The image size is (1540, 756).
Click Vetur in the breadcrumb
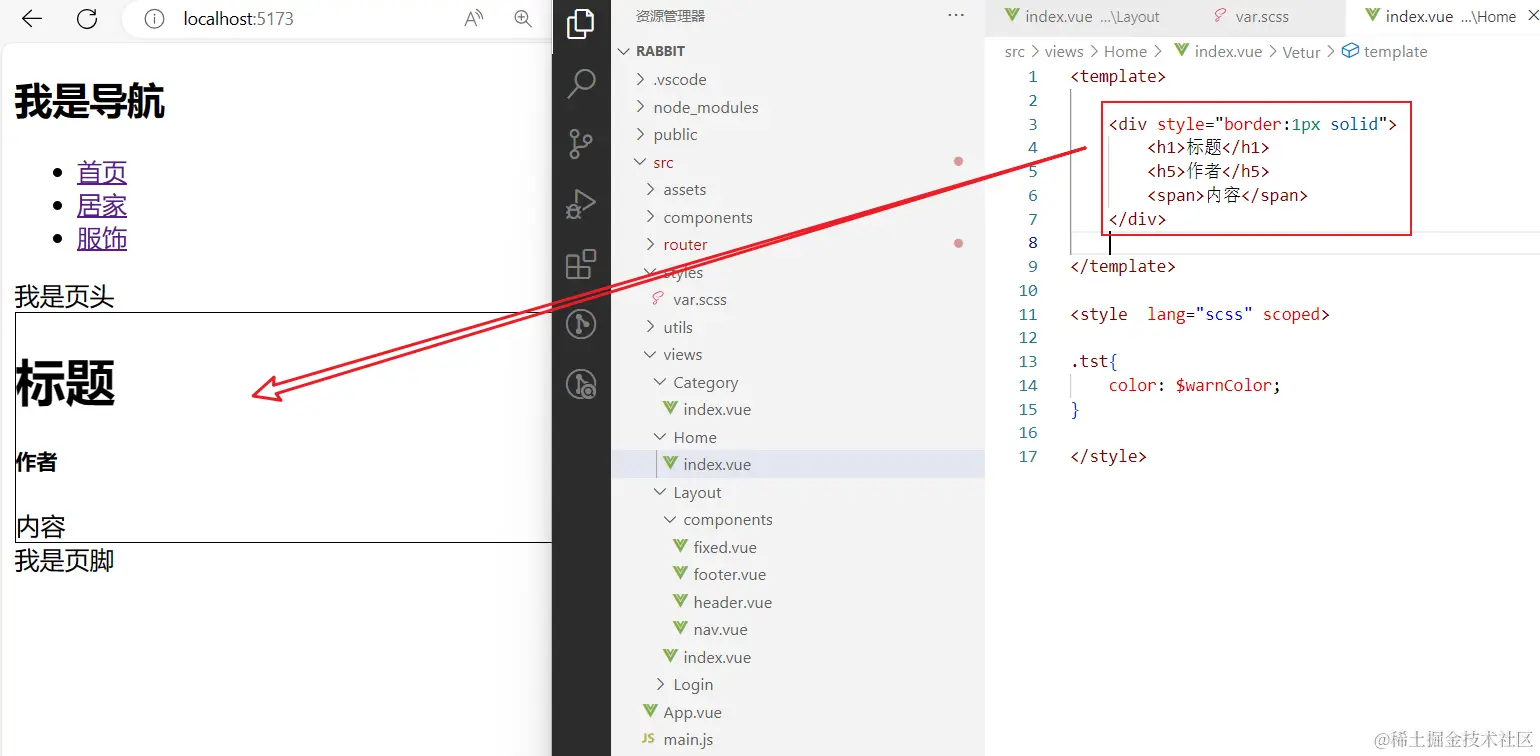coord(1302,51)
